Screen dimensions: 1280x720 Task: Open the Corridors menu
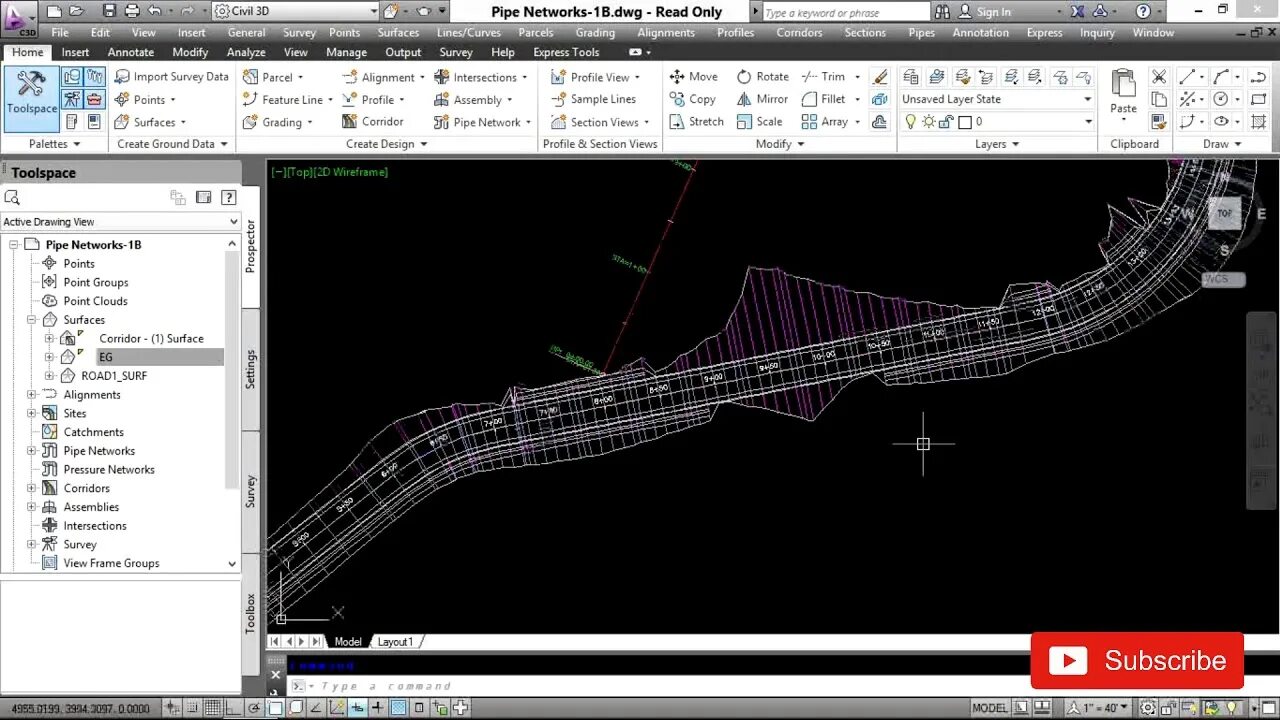(800, 32)
